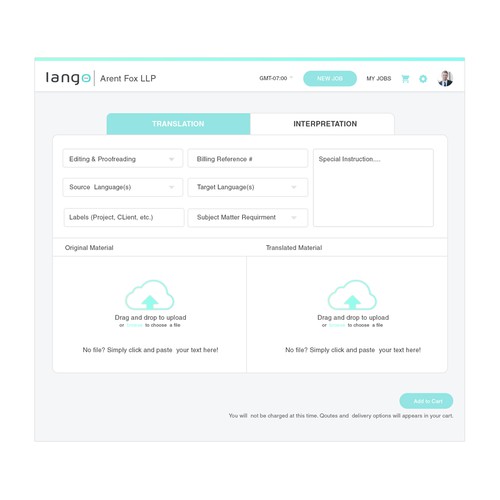Click paste-text prompt in Original Material
The height and width of the screenshot is (500, 500).
[150, 350]
